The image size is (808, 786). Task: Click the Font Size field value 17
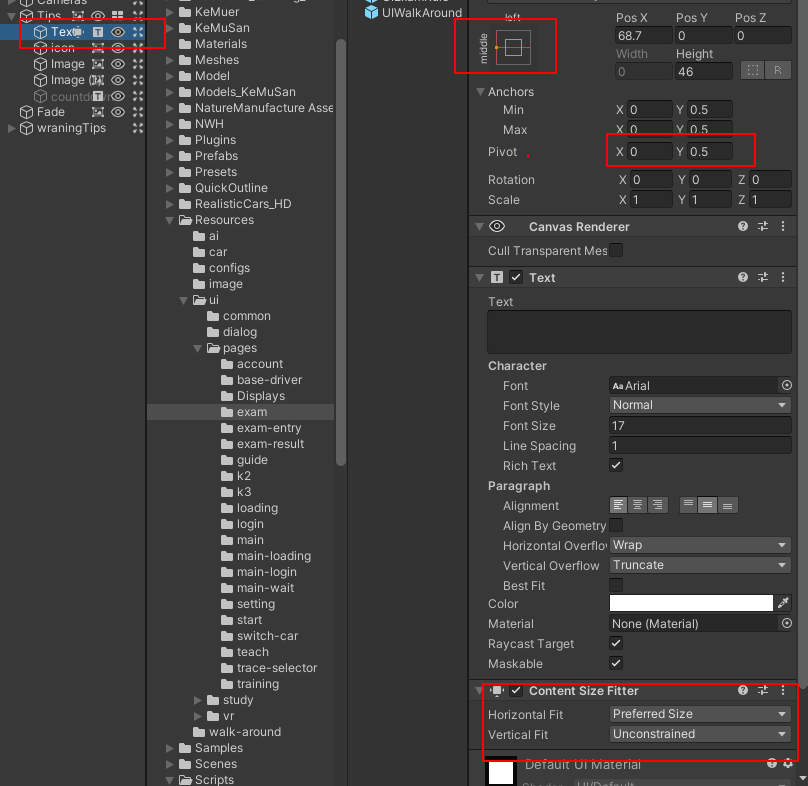click(x=700, y=425)
